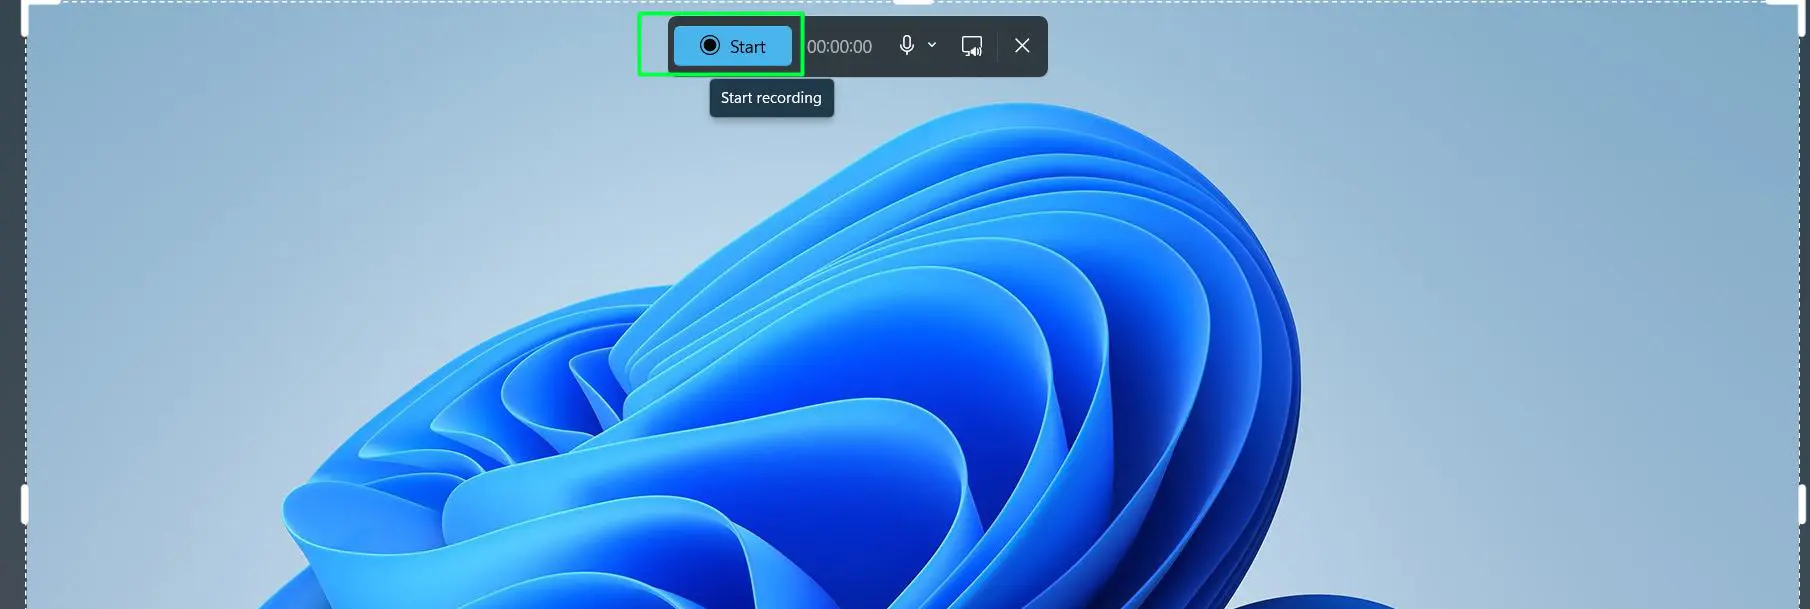The image size is (1810, 609).
Task: Click the vertical divider before the X button
Action: click(997, 46)
